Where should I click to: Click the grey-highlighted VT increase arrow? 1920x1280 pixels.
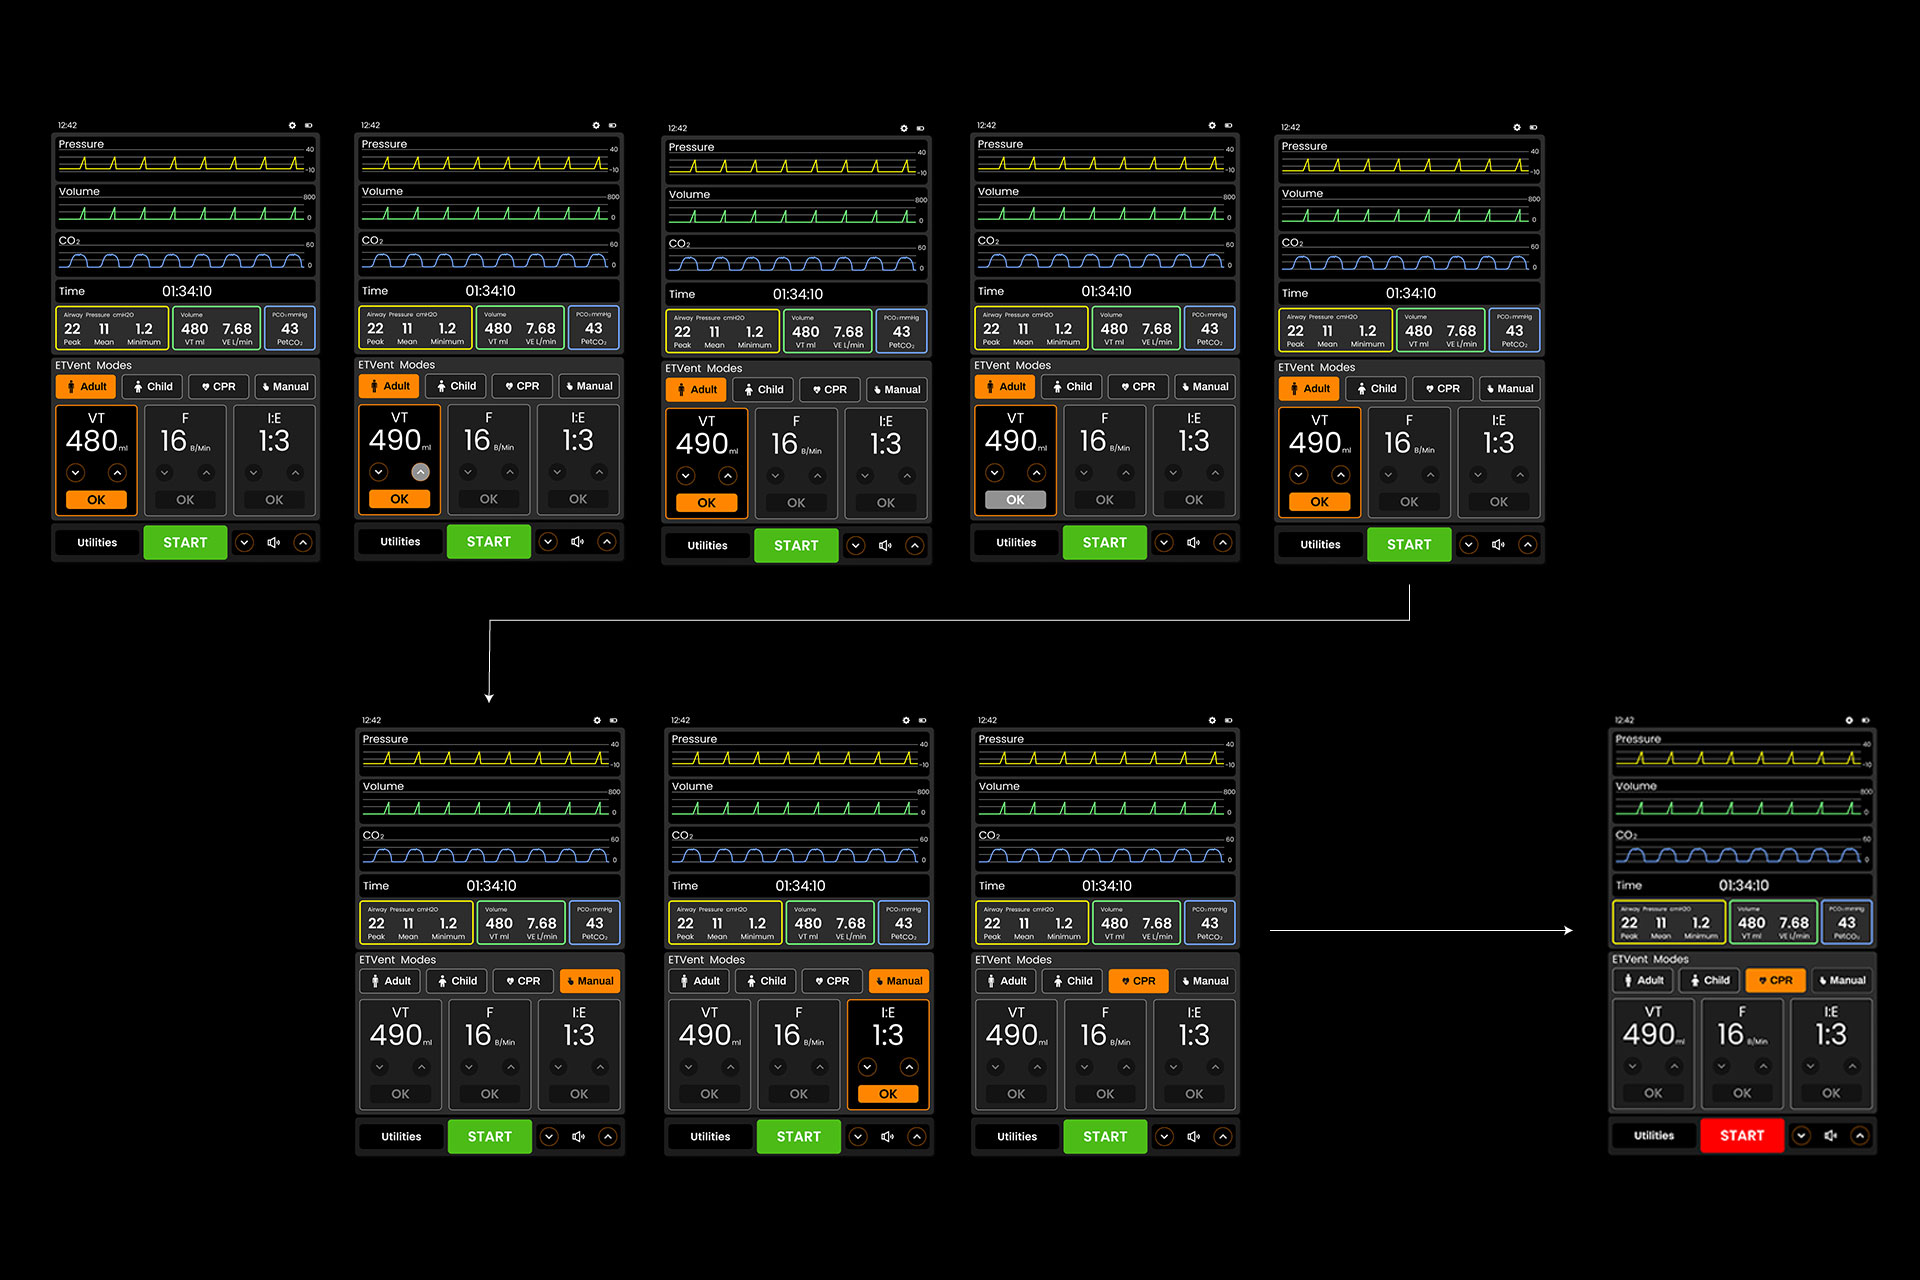click(x=421, y=472)
